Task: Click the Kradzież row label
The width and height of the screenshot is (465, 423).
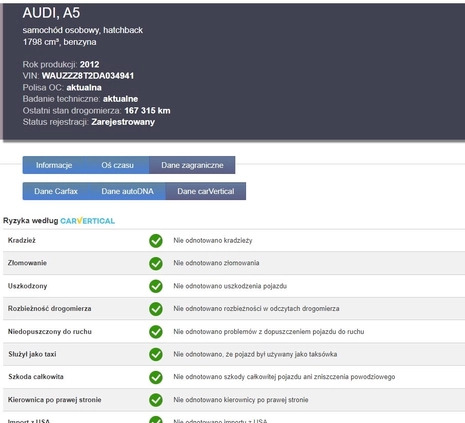Action: (22, 240)
